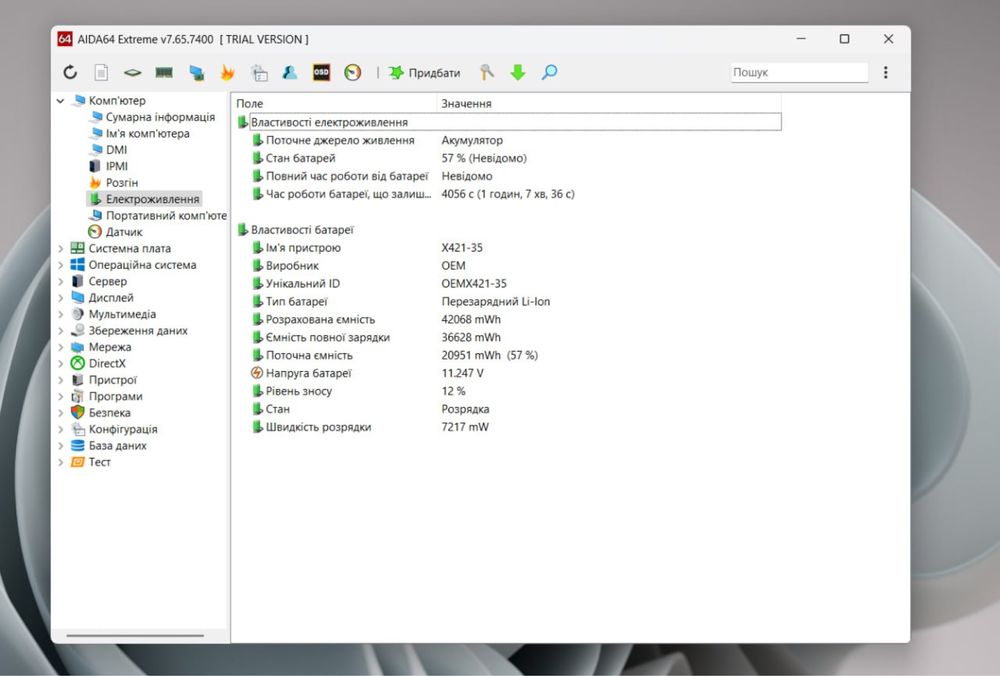Expand the Пристрої tree node

point(61,380)
